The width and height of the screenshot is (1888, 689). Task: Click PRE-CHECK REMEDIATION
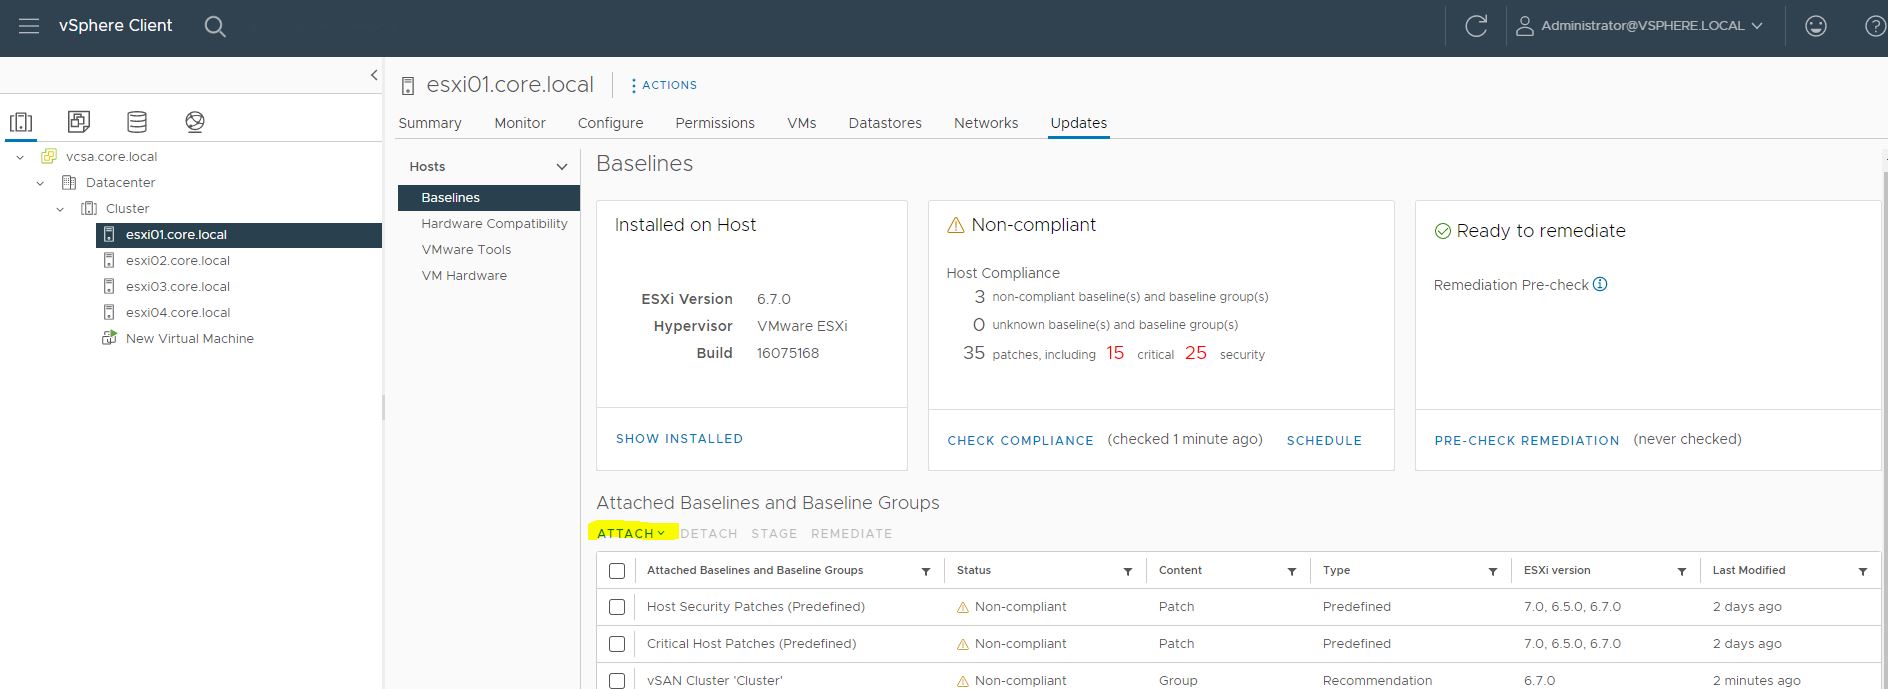(1527, 440)
